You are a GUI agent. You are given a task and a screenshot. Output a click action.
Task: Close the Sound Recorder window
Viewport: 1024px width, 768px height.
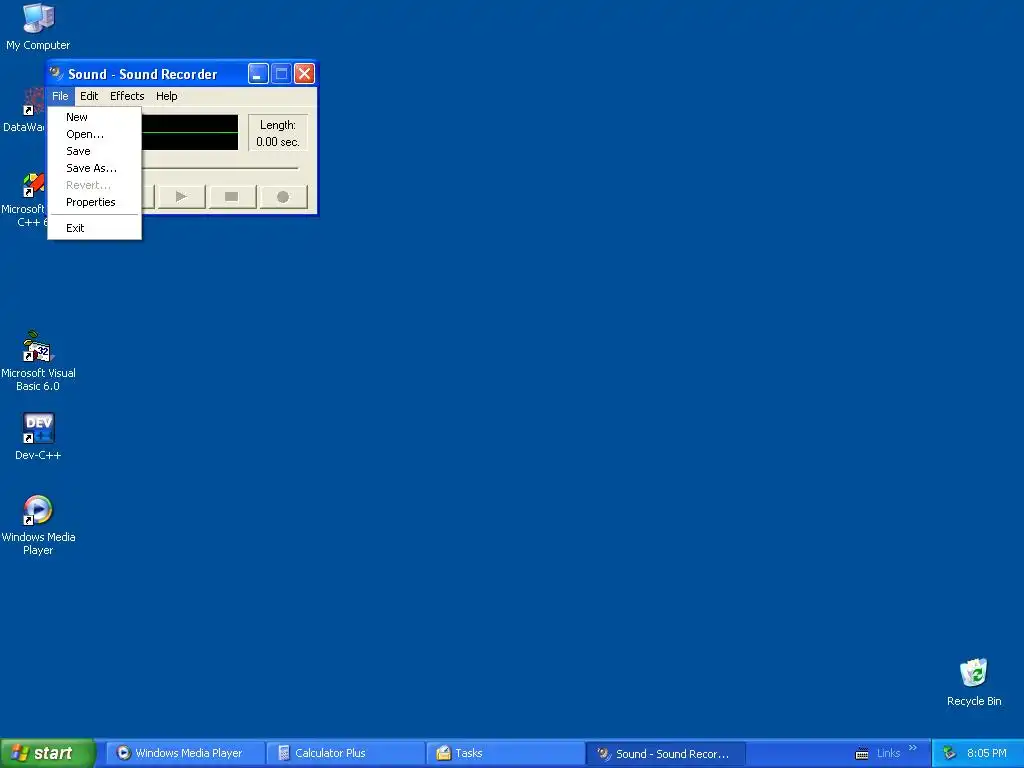click(x=304, y=74)
